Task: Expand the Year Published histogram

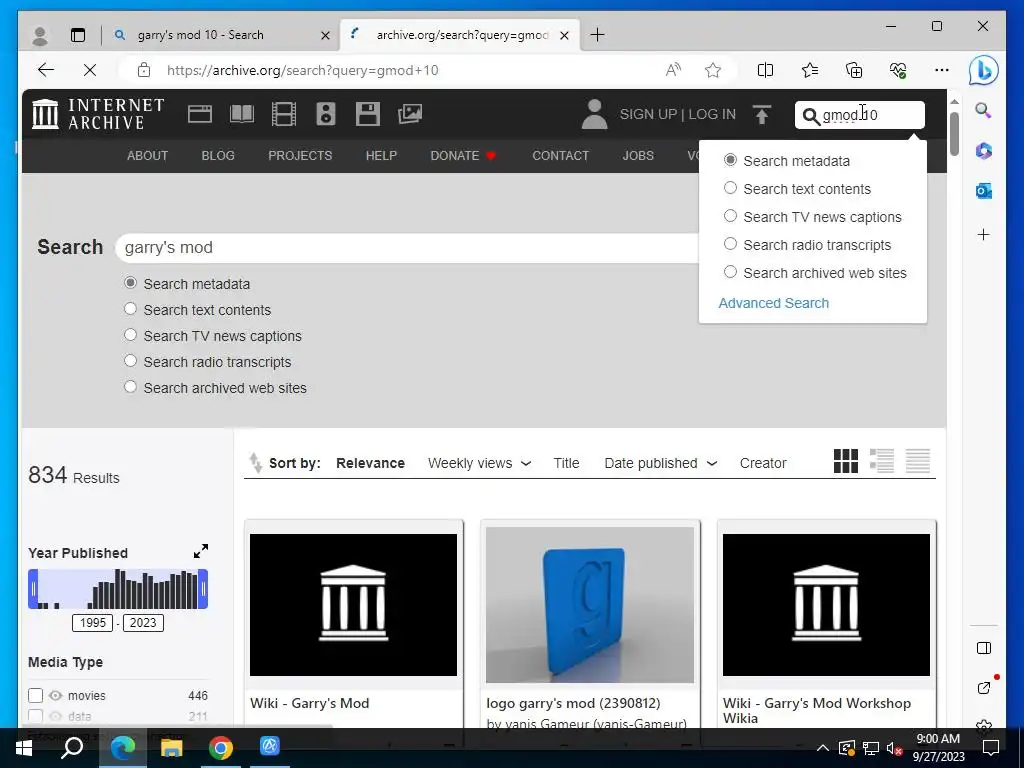Action: point(201,551)
